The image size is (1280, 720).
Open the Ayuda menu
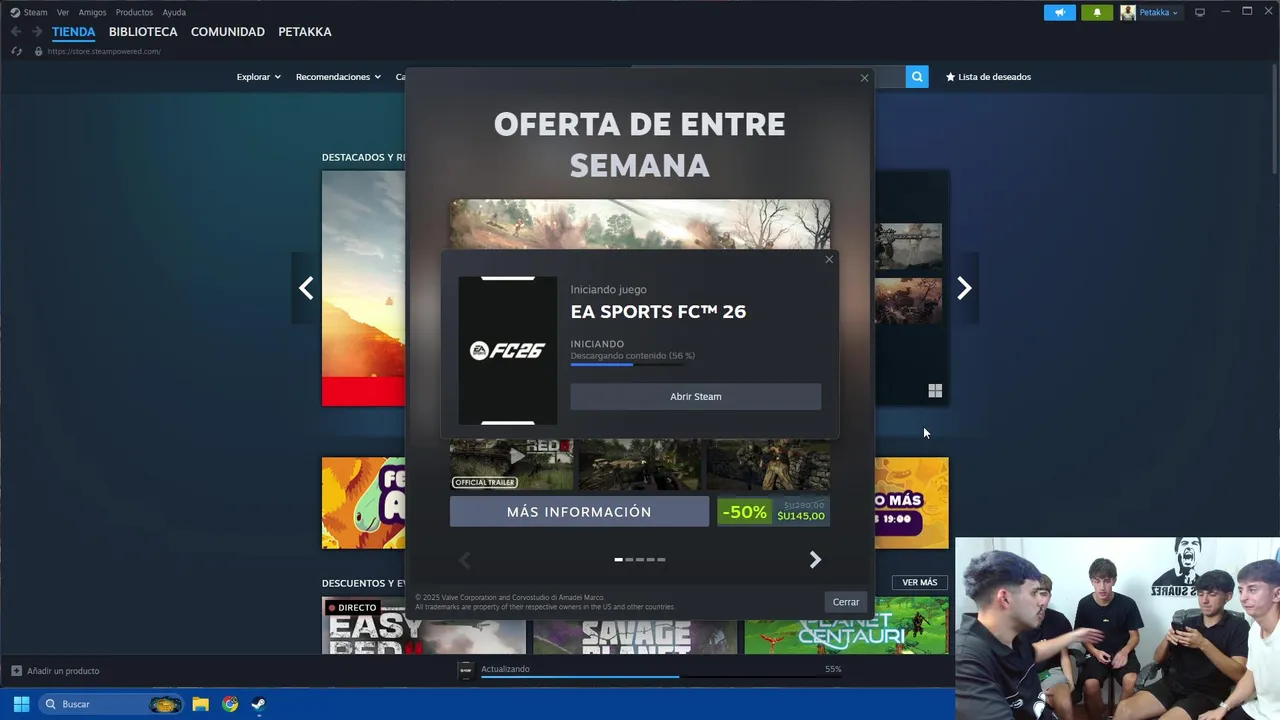(x=174, y=12)
